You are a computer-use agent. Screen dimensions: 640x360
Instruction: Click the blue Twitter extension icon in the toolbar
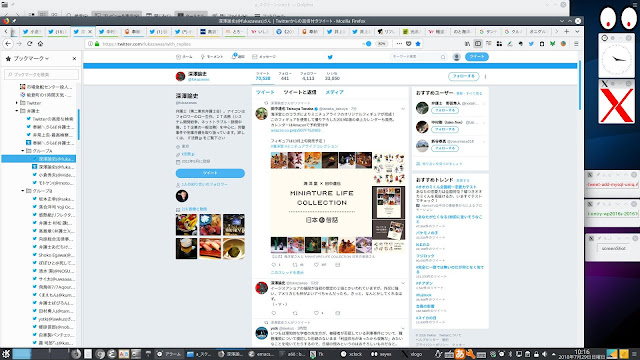click(531, 44)
